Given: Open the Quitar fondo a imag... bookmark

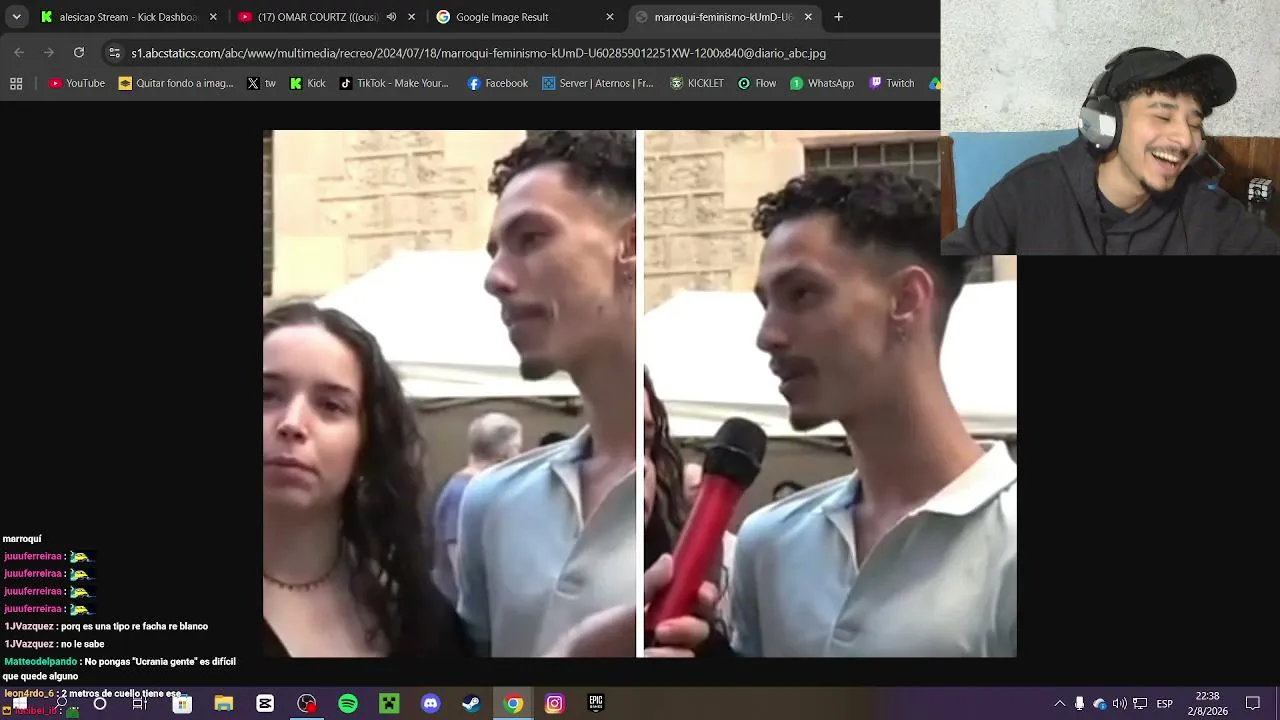Looking at the screenshot, I should coord(176,84).
